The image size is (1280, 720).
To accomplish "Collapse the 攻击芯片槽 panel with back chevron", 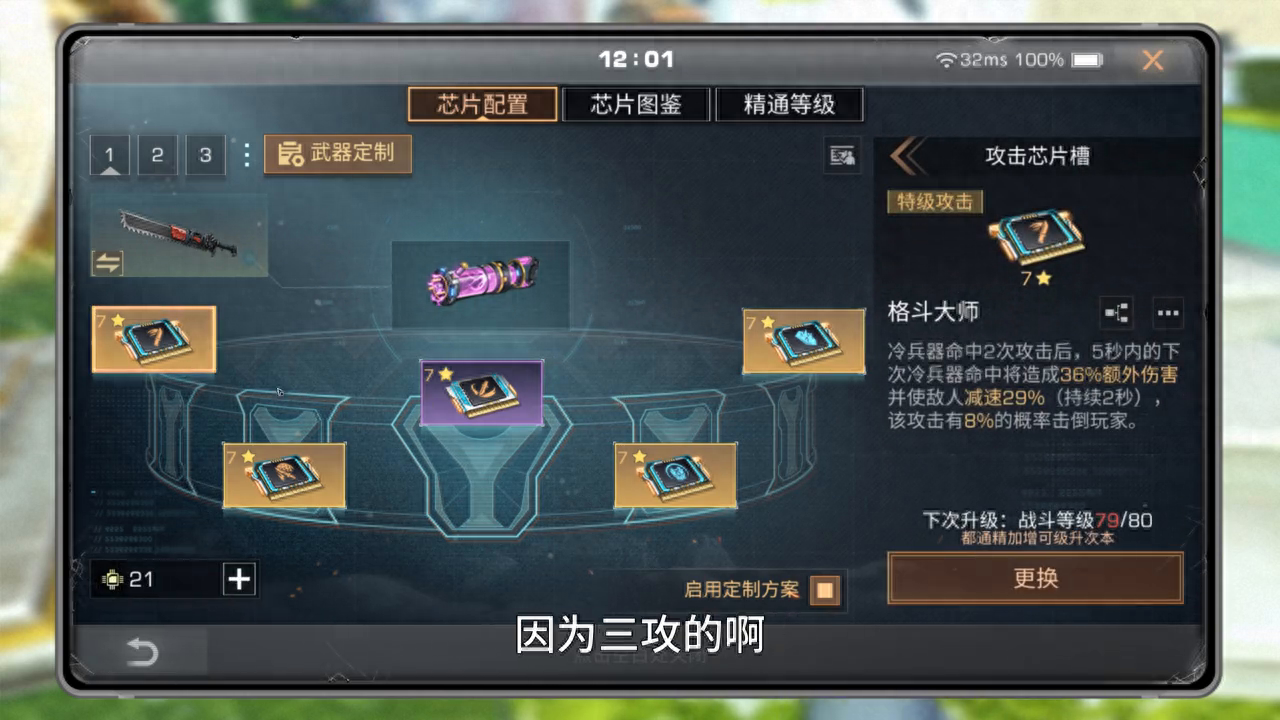I will tap(907, 156).
